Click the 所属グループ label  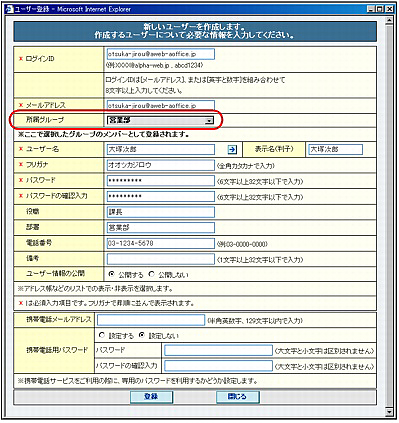pyautogui.click(x=45, y=120)
